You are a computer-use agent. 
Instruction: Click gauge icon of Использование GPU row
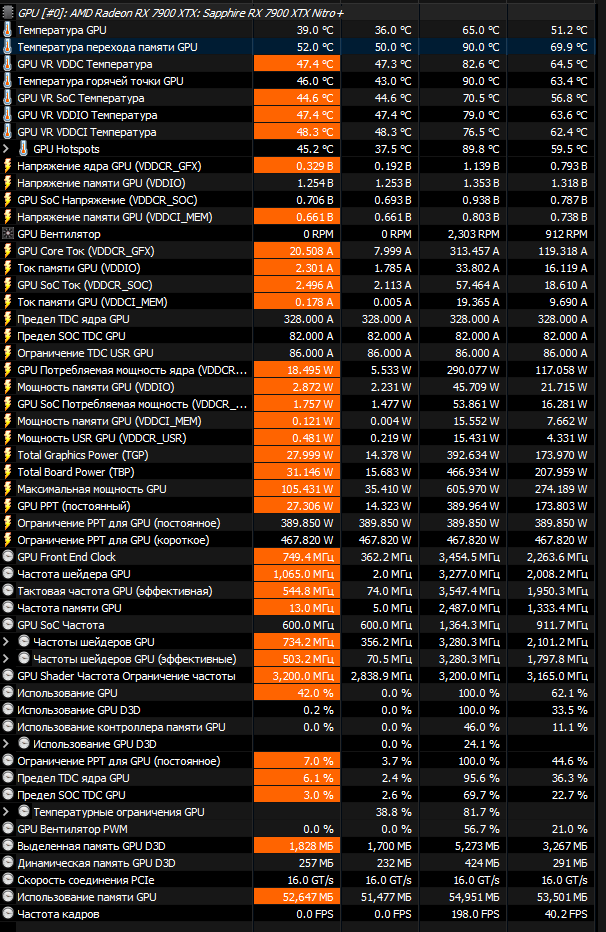(8, 693)
